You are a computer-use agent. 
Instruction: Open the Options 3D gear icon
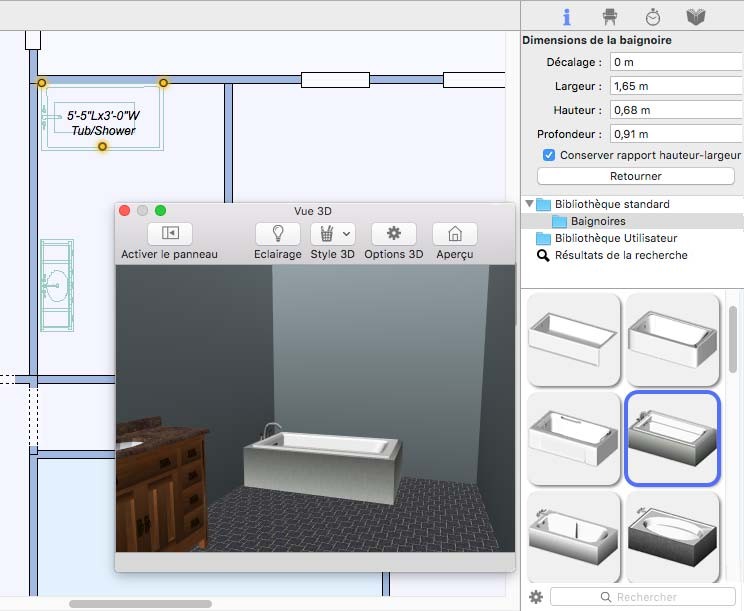(393, 233)
